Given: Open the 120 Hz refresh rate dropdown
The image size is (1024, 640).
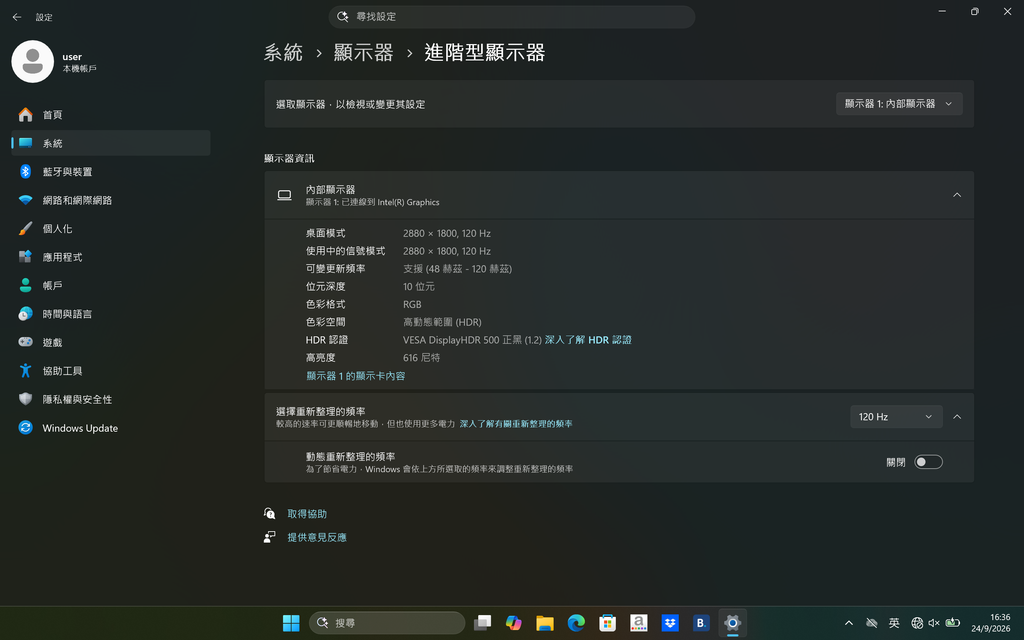Looking at the screenshot, I should coord(896,417).
